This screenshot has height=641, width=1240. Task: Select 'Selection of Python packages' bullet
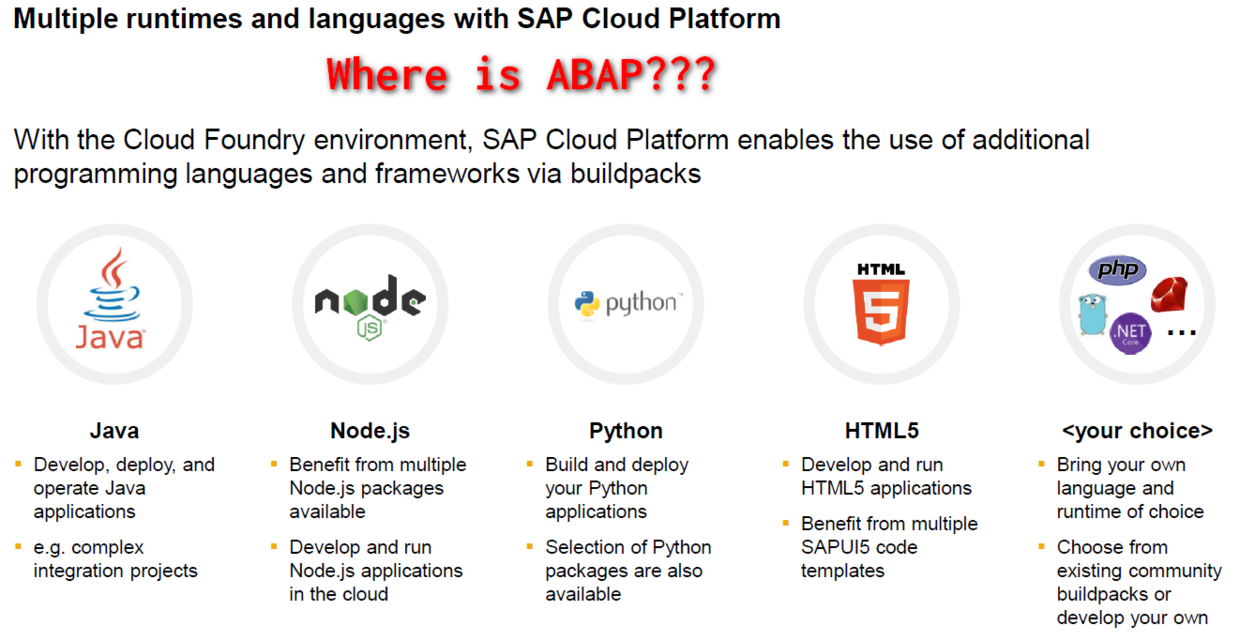click(628, 570)
